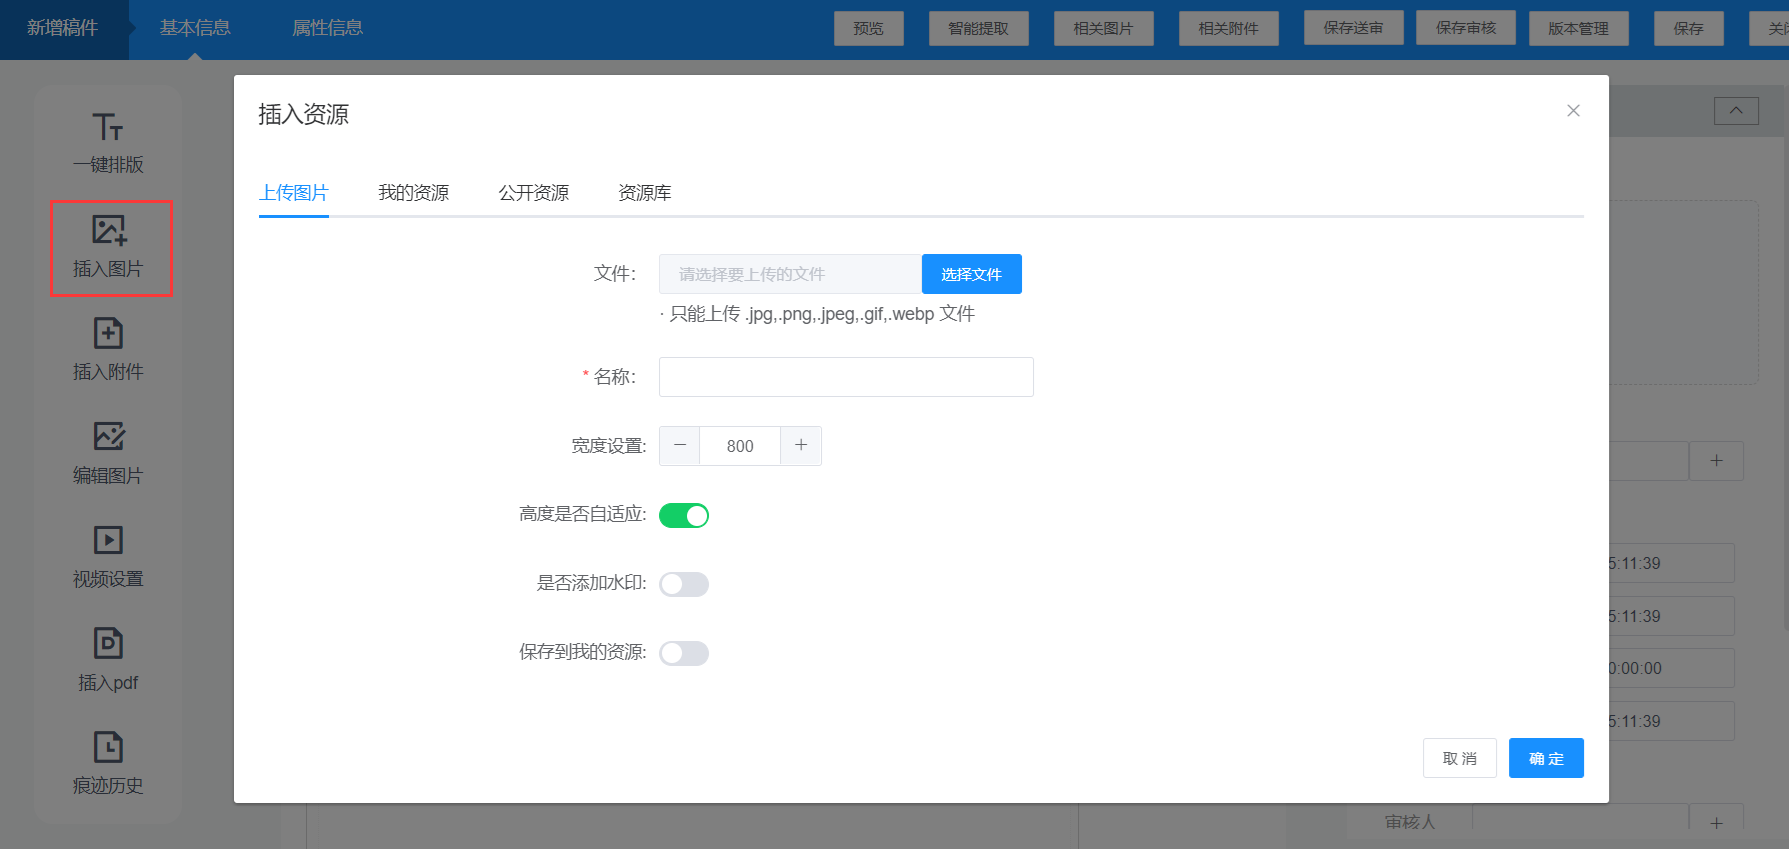
Task: Confirm with the 确定 button
Action: pos(1545,758)
